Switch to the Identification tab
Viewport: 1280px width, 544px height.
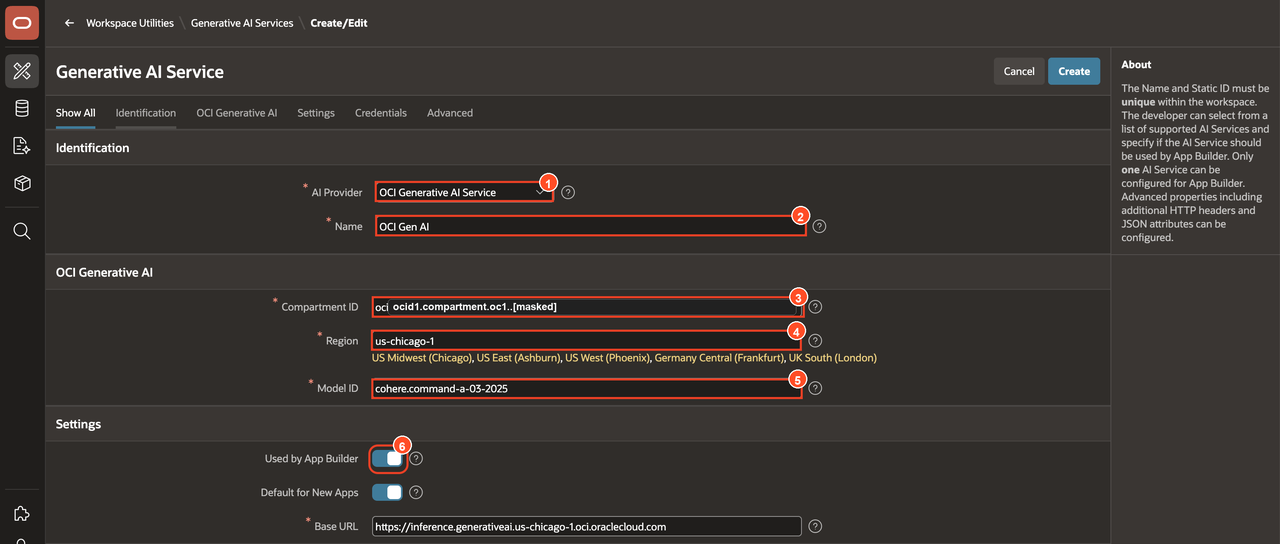click(146, 113)
